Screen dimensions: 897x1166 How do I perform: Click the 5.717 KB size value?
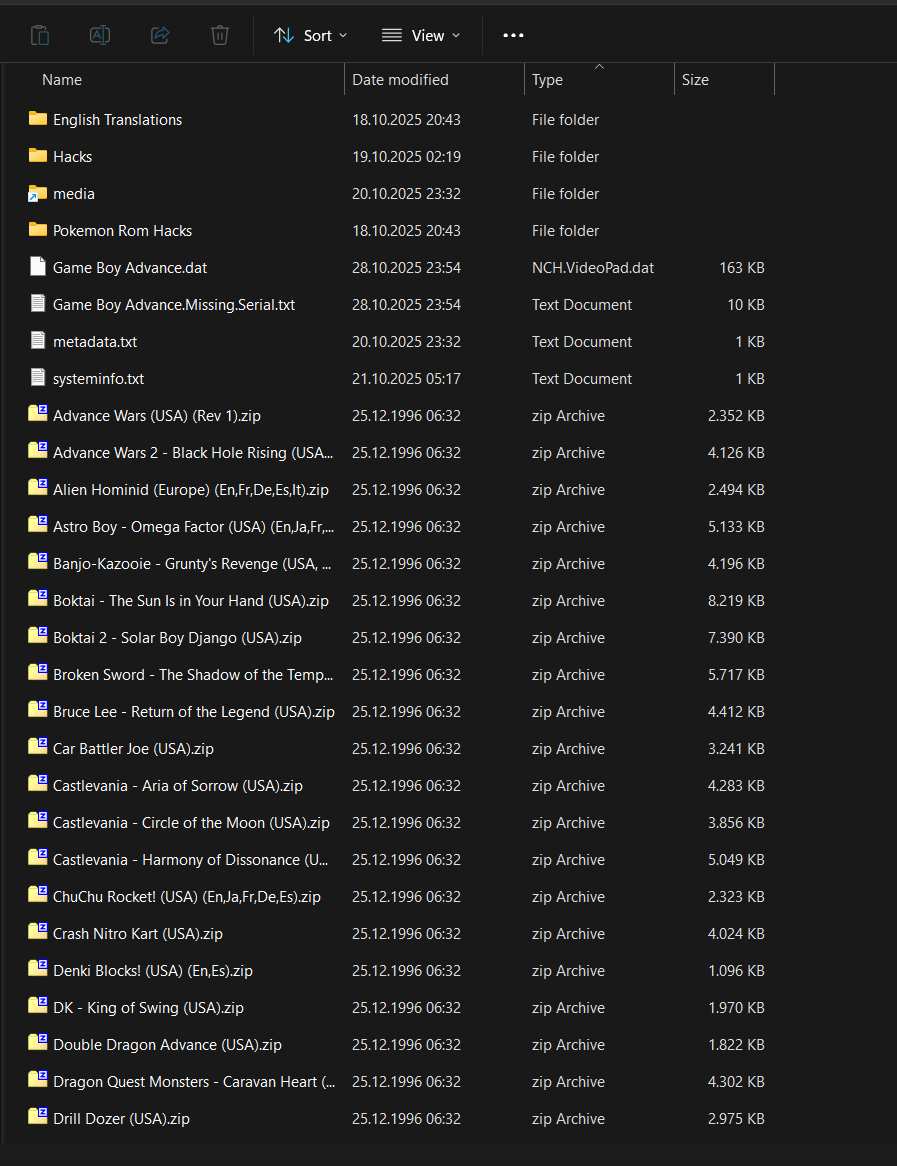tap(736, 675)
